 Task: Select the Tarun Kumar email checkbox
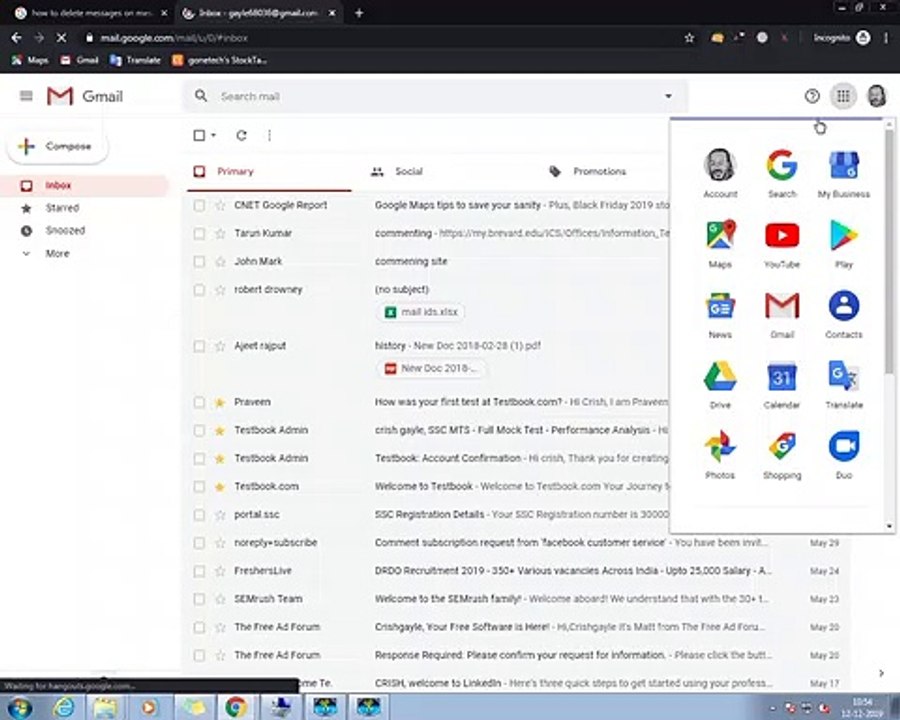199,234
